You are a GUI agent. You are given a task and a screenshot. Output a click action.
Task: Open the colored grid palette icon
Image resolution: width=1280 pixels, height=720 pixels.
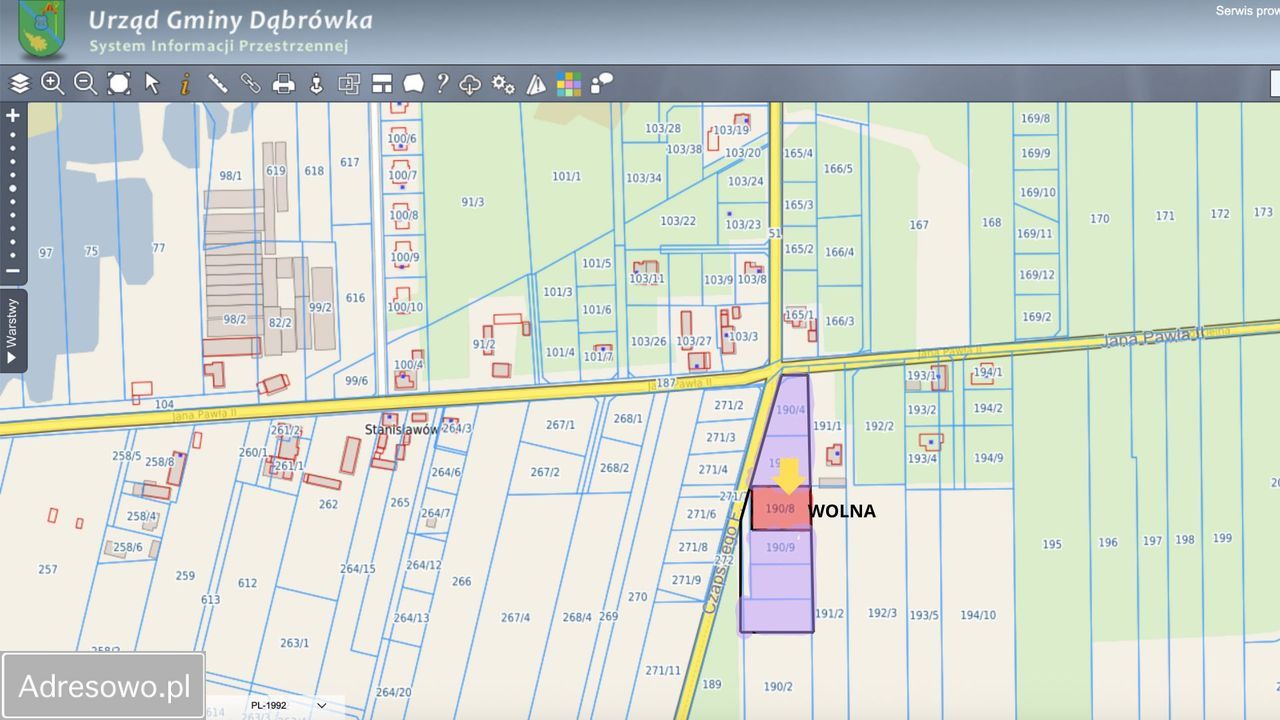569,84
